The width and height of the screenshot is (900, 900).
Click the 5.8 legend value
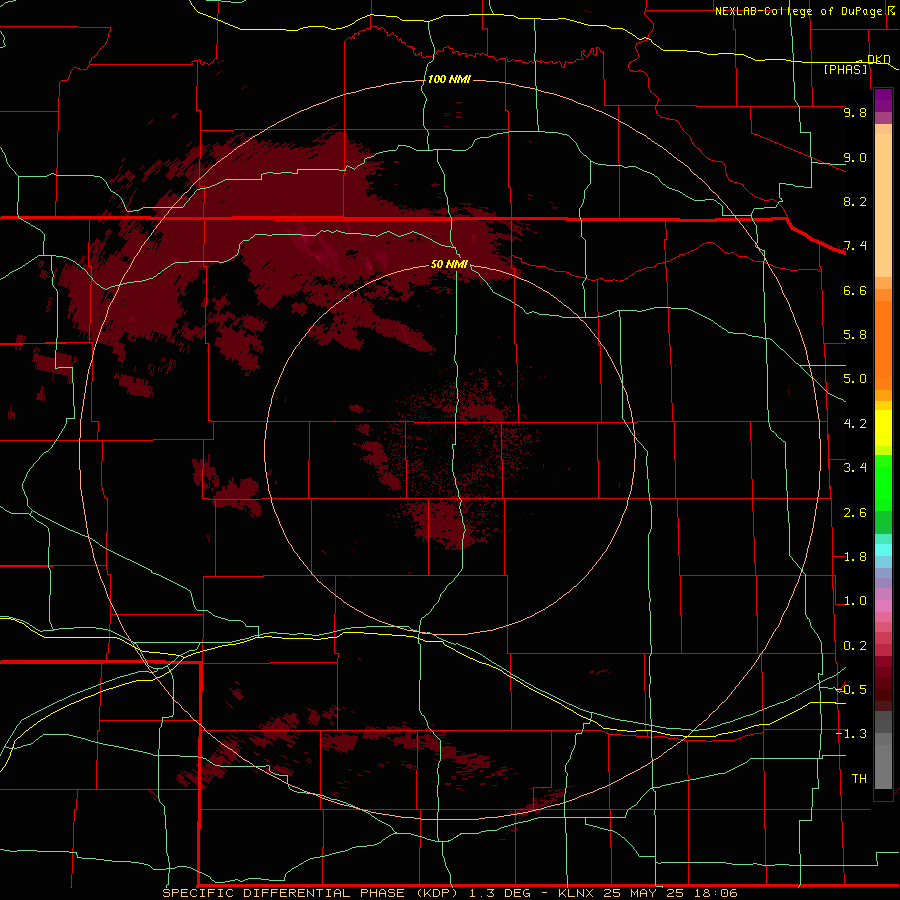[855, 335]
